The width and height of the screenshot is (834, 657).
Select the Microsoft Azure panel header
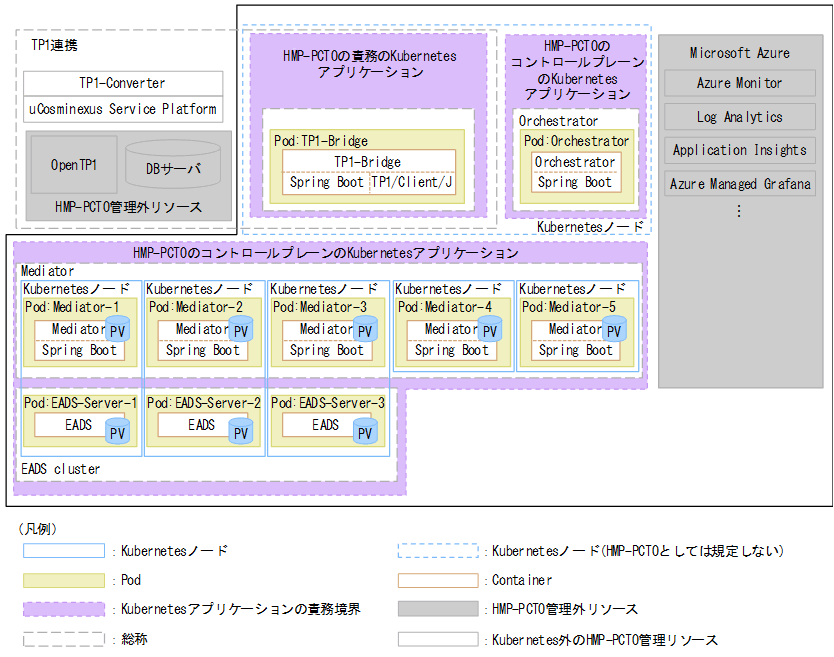[739, 53]
